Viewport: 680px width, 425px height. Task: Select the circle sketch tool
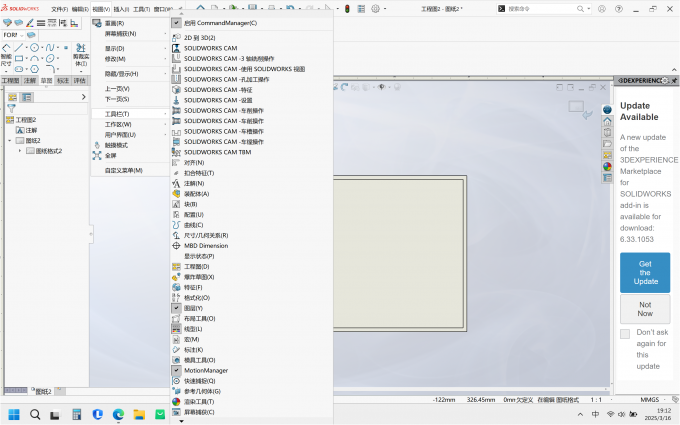click(x=34, y=47)
